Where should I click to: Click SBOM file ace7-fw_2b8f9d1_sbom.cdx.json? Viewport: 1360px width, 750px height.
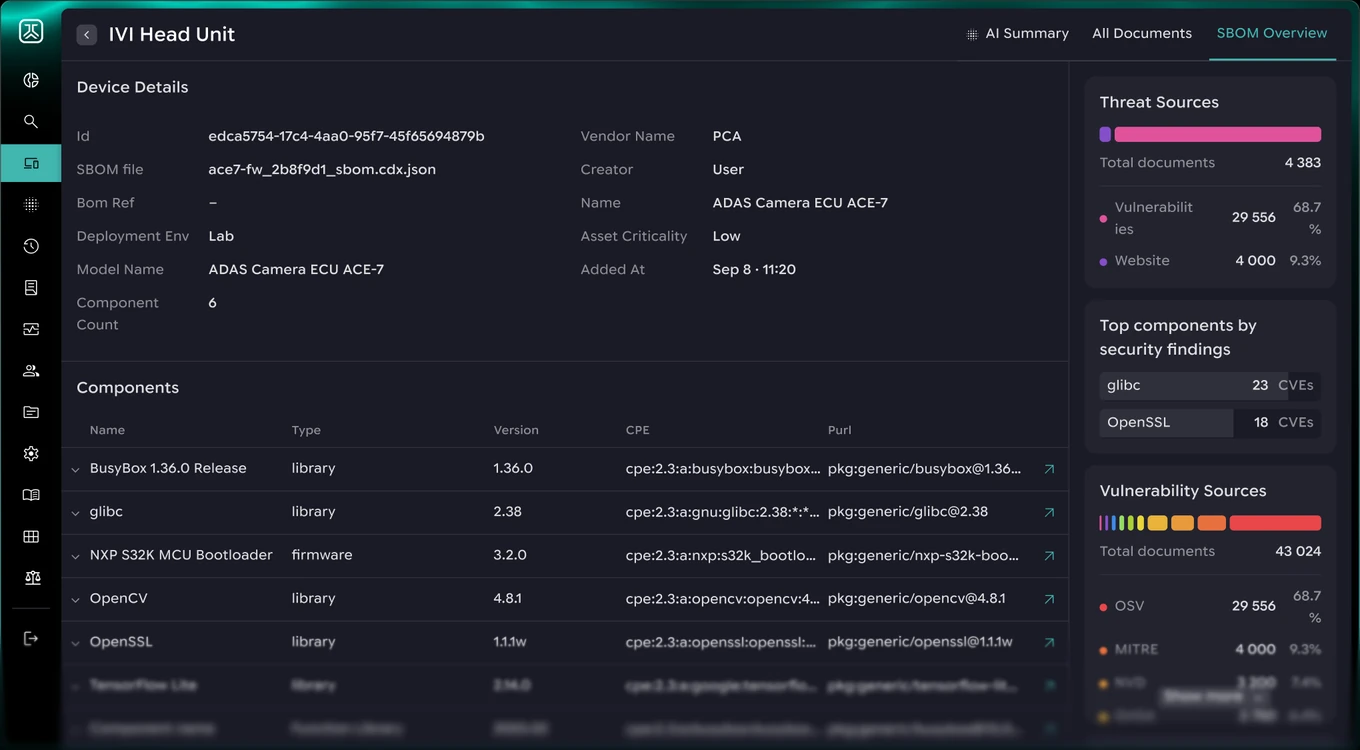coord(322,170)
